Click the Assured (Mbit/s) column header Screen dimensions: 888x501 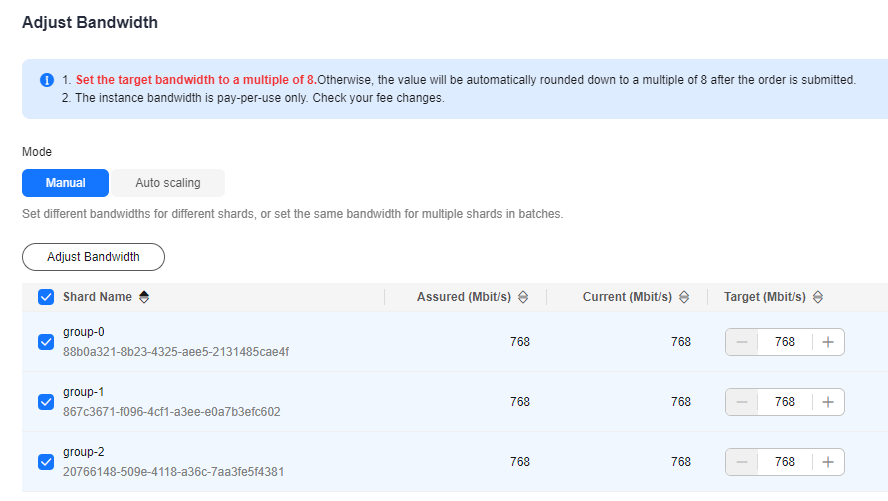point(464,297)
